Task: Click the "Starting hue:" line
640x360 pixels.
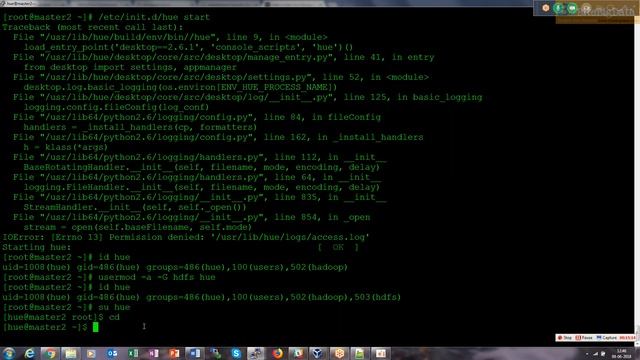Action: point(37,247)
